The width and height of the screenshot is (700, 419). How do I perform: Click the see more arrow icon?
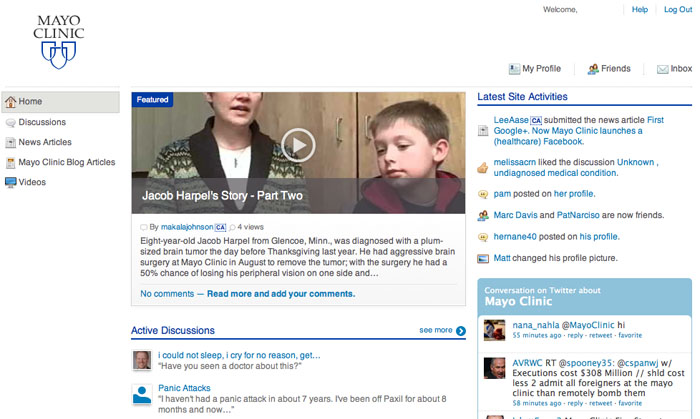coord(461,331)
